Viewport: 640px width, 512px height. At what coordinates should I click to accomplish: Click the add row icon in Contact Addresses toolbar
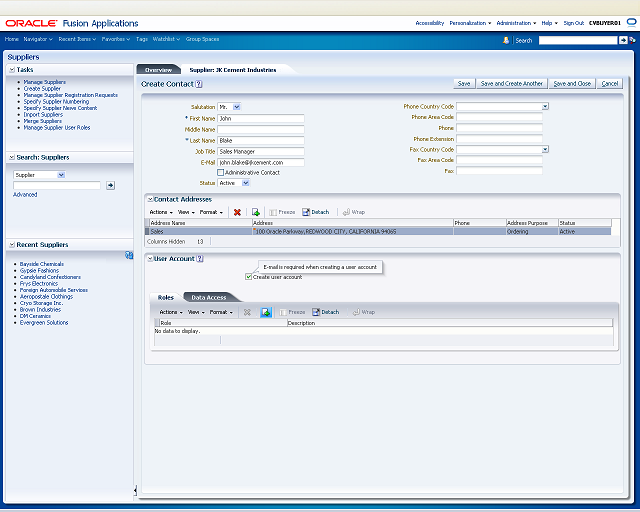tap(256, 212)
